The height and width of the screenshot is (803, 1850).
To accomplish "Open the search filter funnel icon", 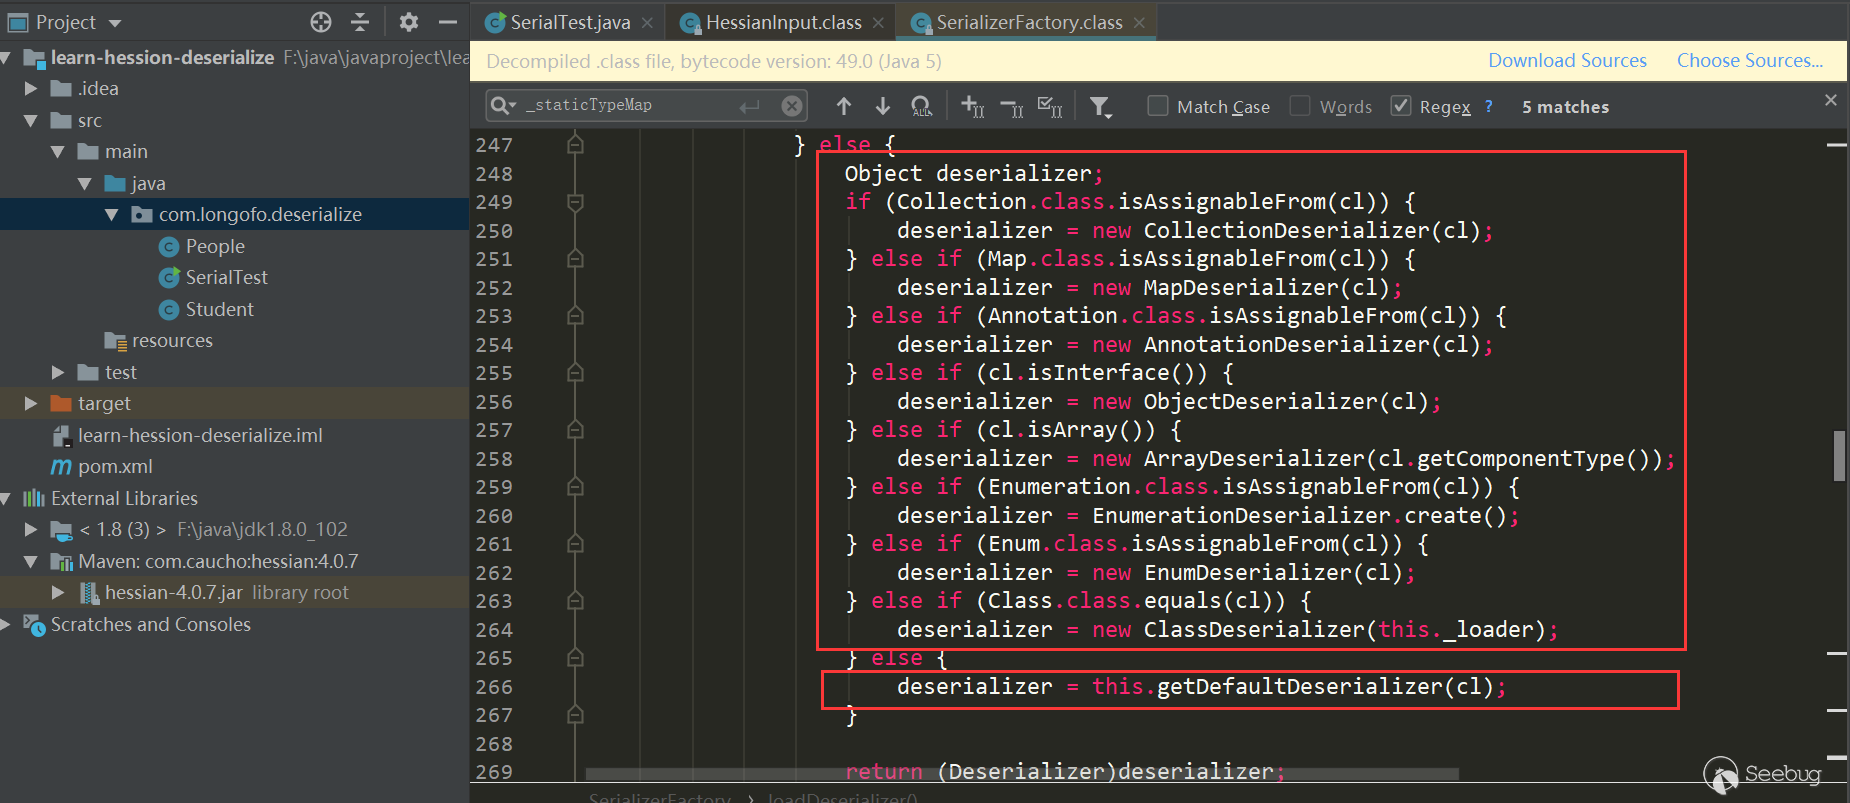I will [x=1100, y=106].
